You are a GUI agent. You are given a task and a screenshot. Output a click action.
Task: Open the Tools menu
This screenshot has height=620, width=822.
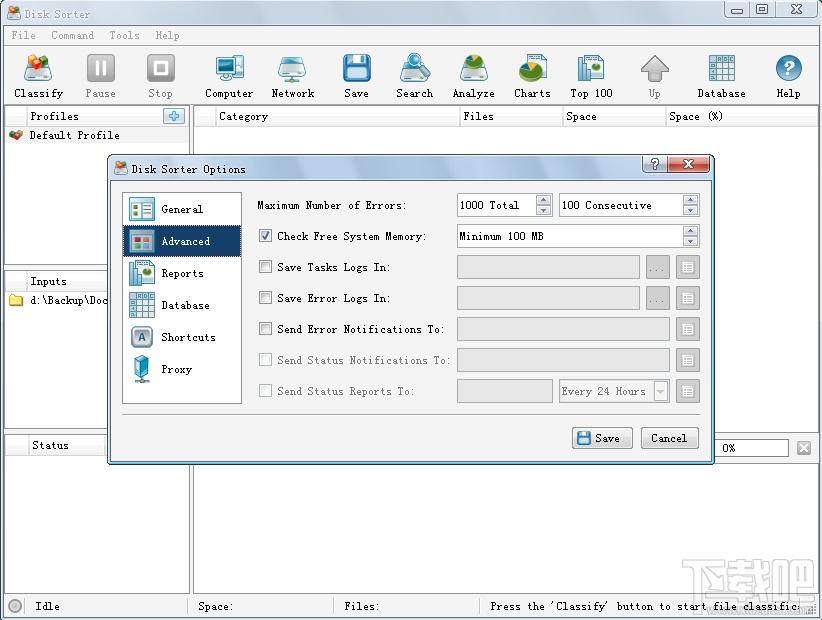[124, 35]
